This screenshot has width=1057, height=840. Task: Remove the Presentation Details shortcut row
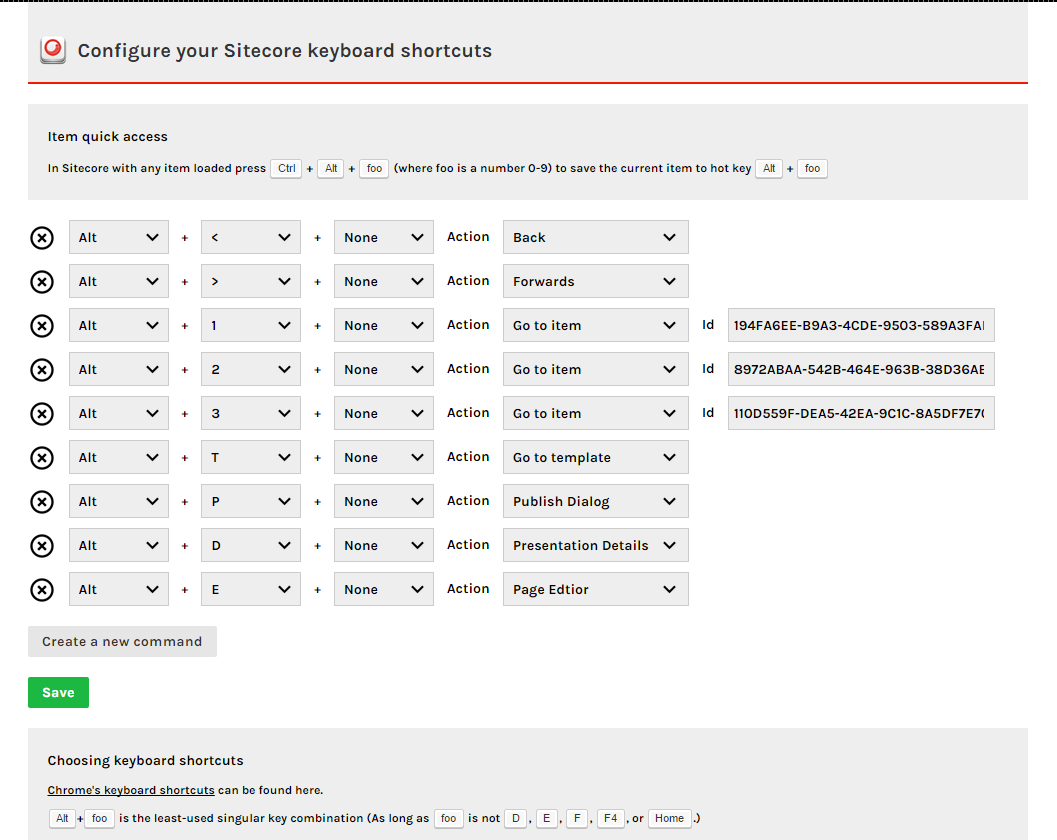[42, 546]
